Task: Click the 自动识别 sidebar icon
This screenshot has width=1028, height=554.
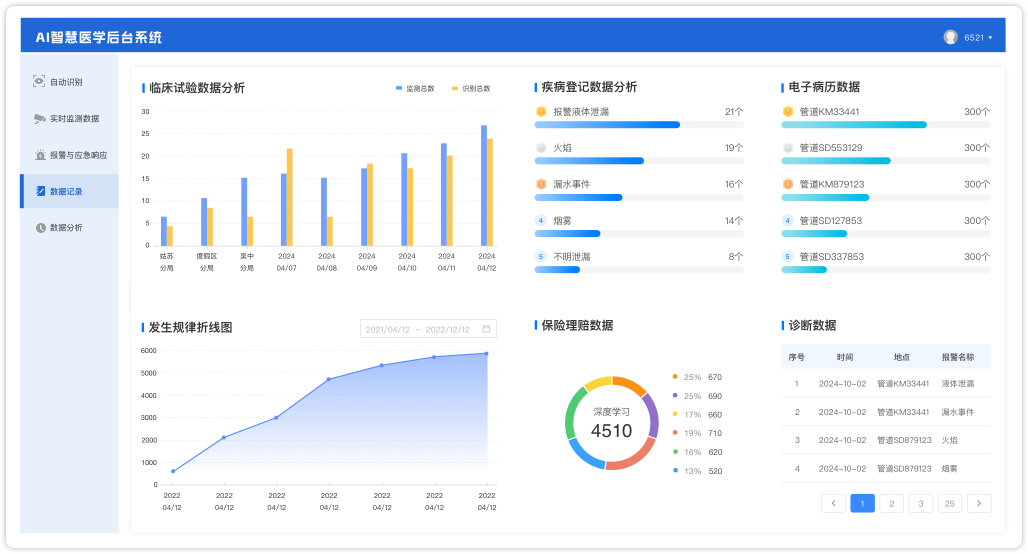Action: [39, 81]
